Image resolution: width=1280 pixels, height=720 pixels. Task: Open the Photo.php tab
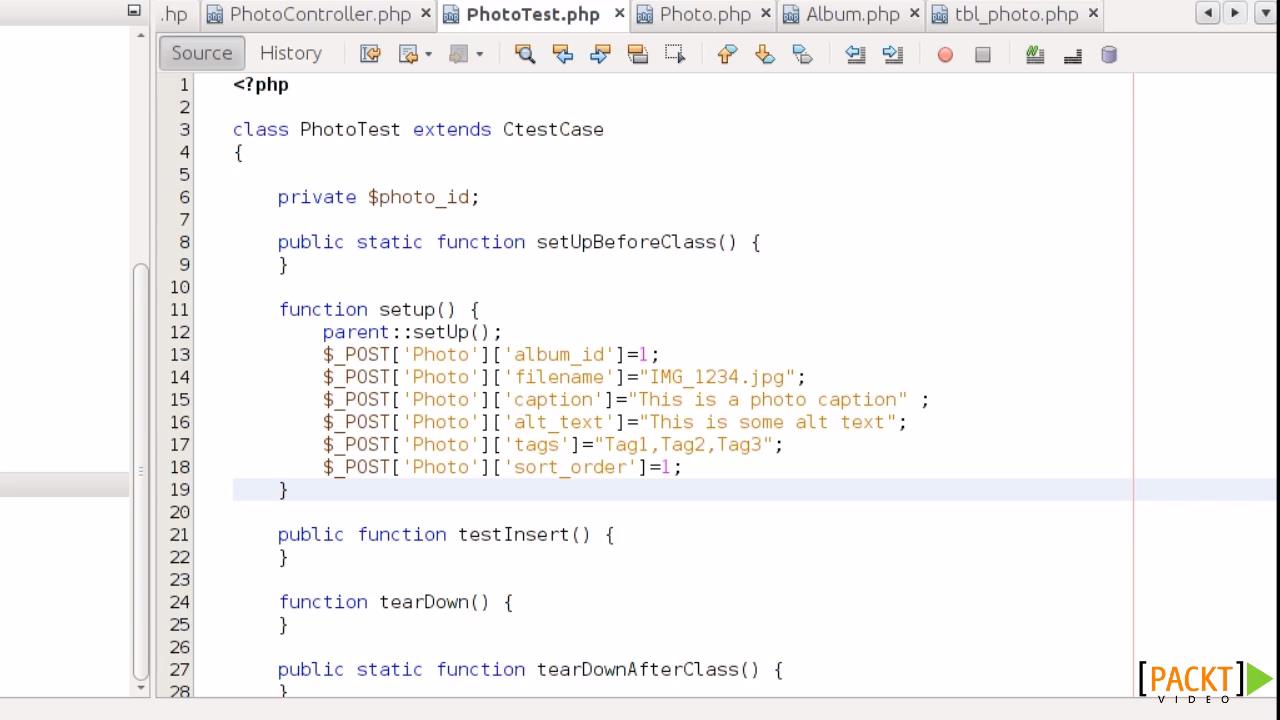click(x=705, y=14)
